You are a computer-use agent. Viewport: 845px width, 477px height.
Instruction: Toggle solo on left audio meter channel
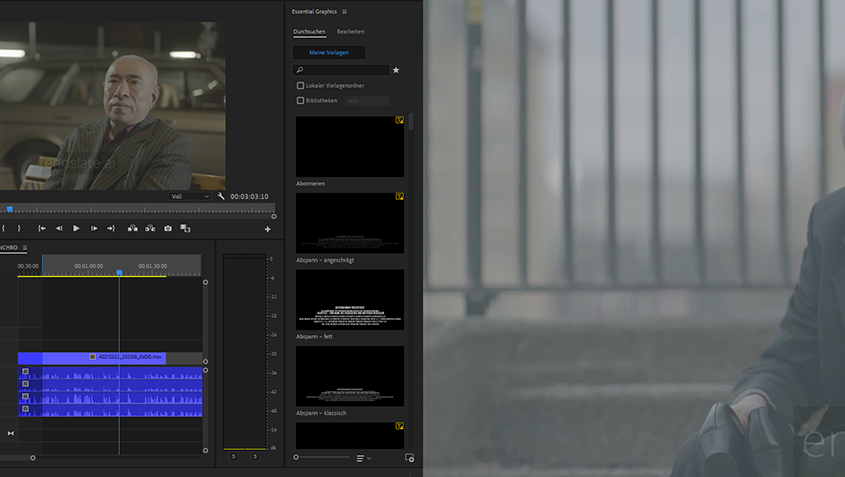(234, 456)
